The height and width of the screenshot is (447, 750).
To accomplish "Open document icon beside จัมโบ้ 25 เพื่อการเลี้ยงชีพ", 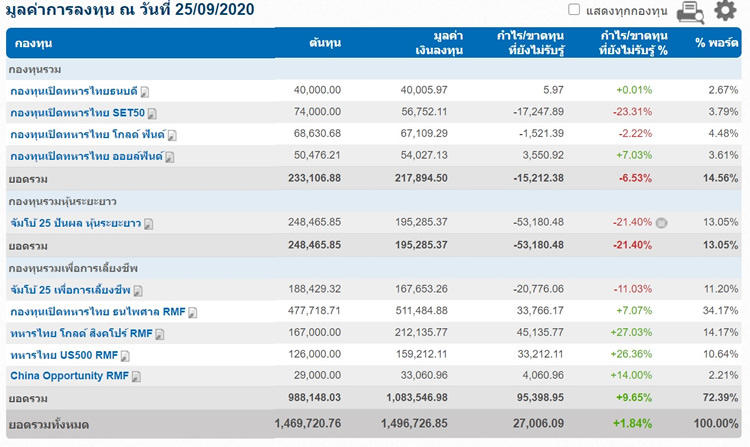I will click(138, 291).
